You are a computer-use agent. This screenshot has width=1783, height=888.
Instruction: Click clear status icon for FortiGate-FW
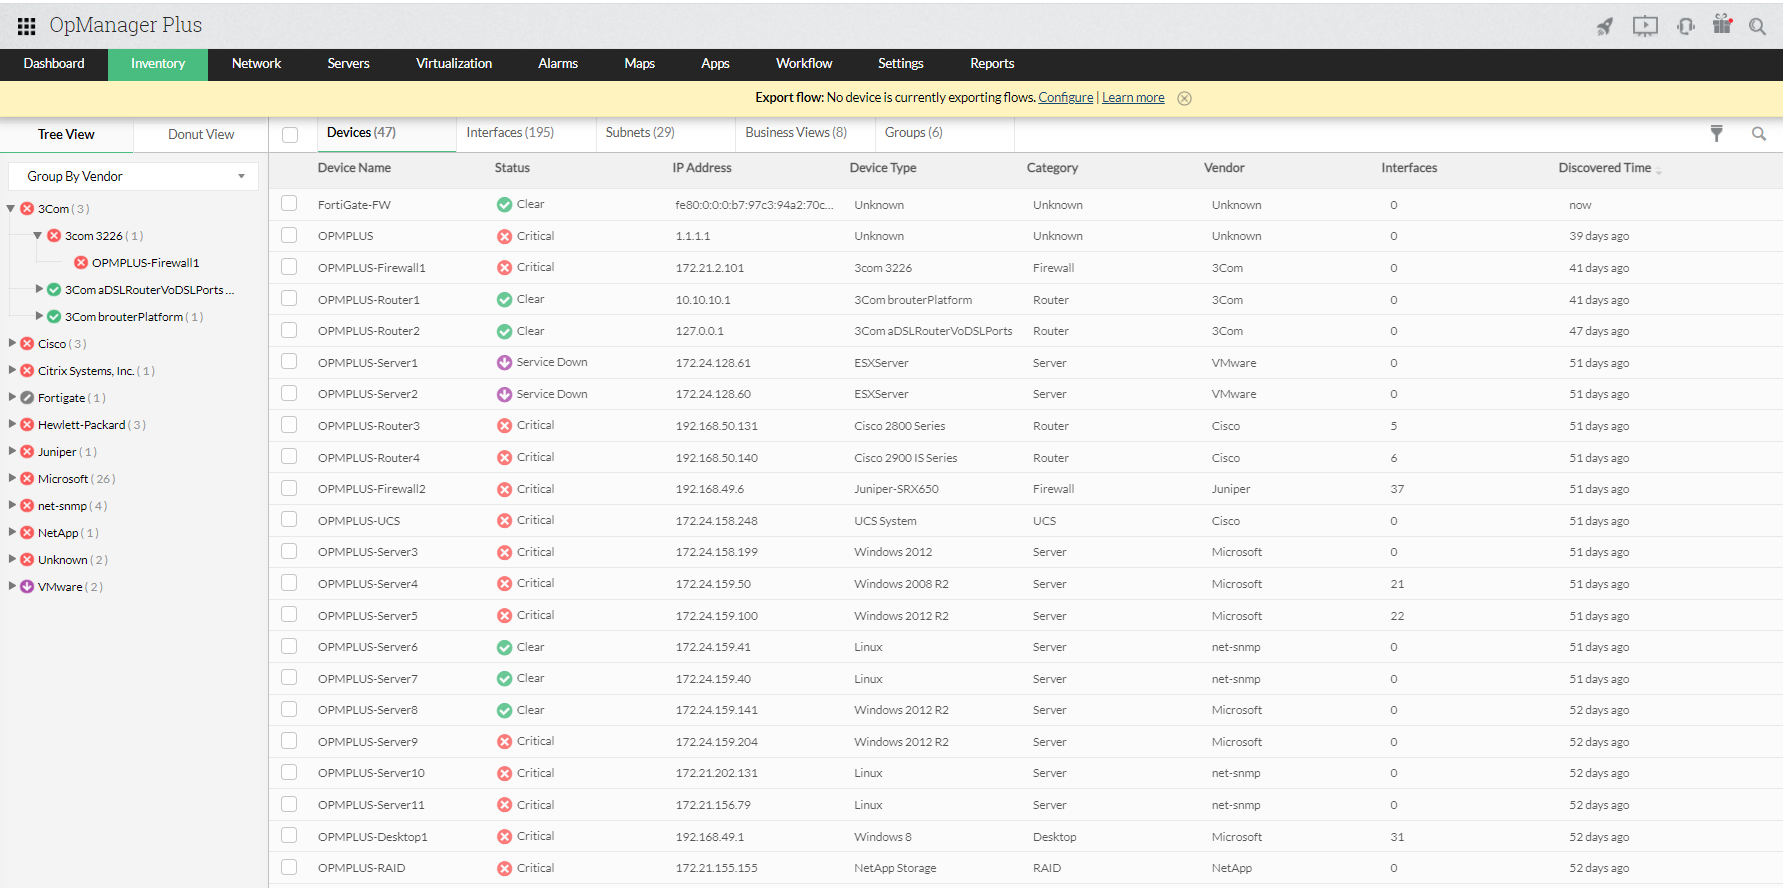point(505,204)
